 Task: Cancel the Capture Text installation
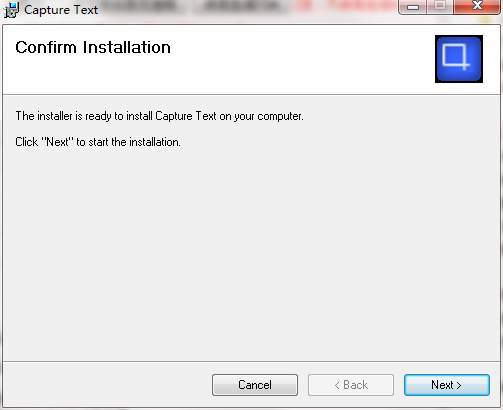tap(255, 385)
